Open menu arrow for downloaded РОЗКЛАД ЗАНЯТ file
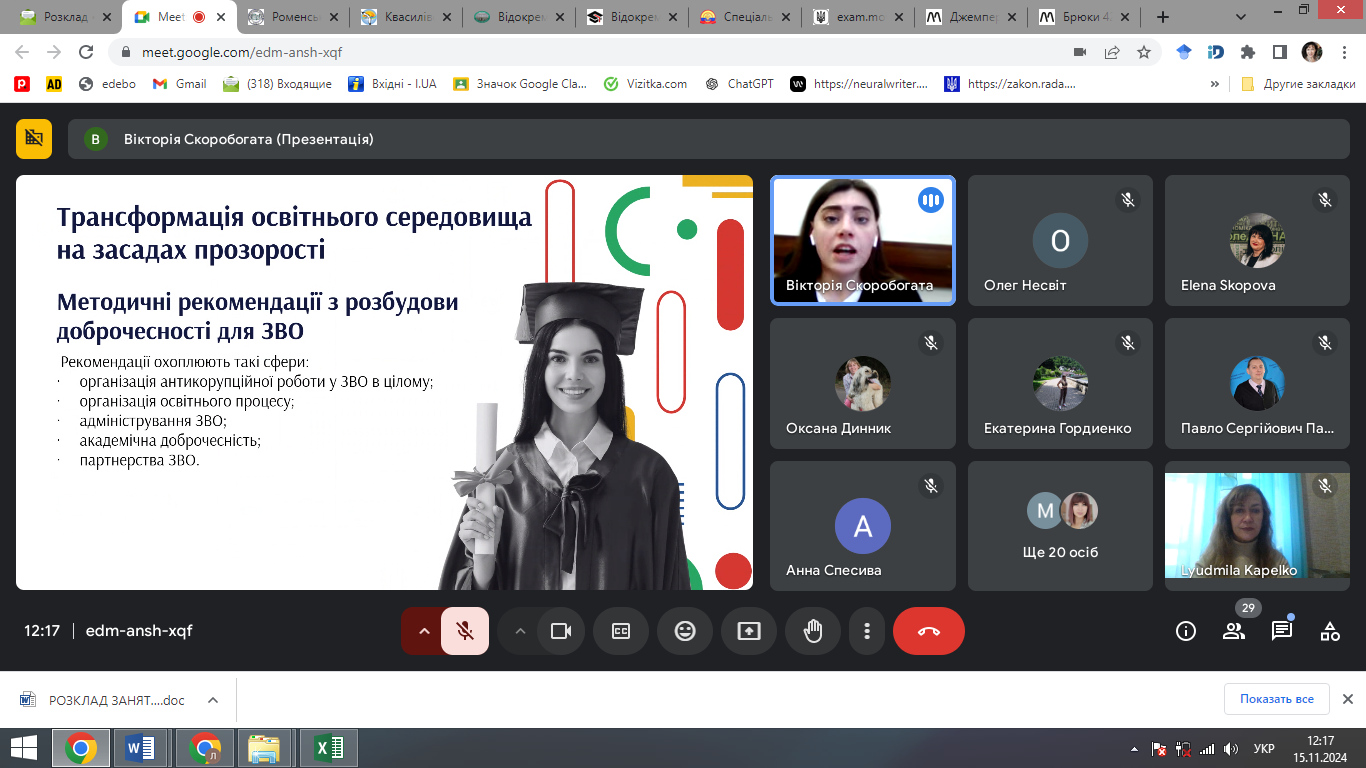Image resolution: width=1366 pixels, height=768 pixels. (x=212, y=700)
